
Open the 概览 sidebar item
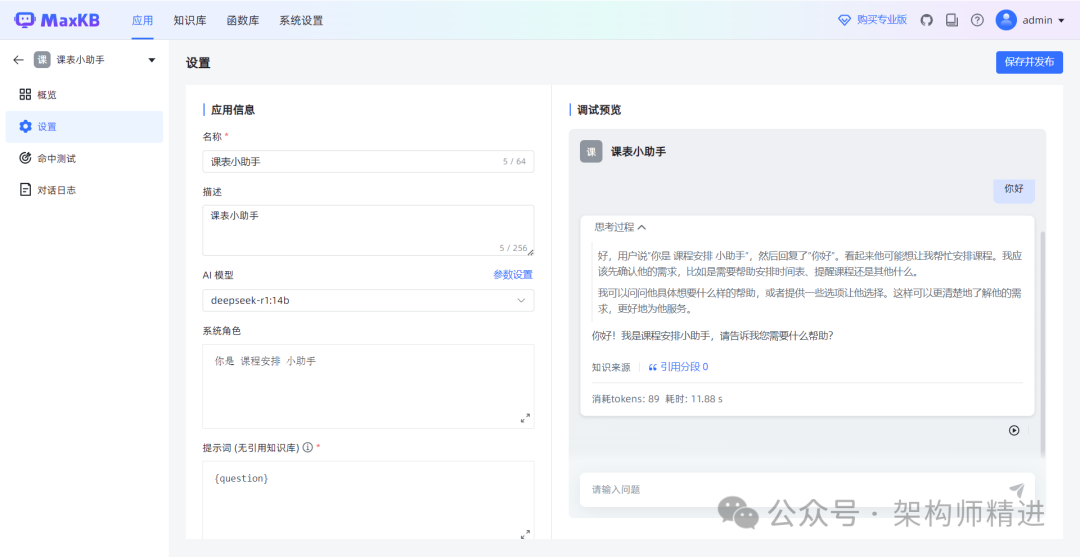(x=84, y=94)
